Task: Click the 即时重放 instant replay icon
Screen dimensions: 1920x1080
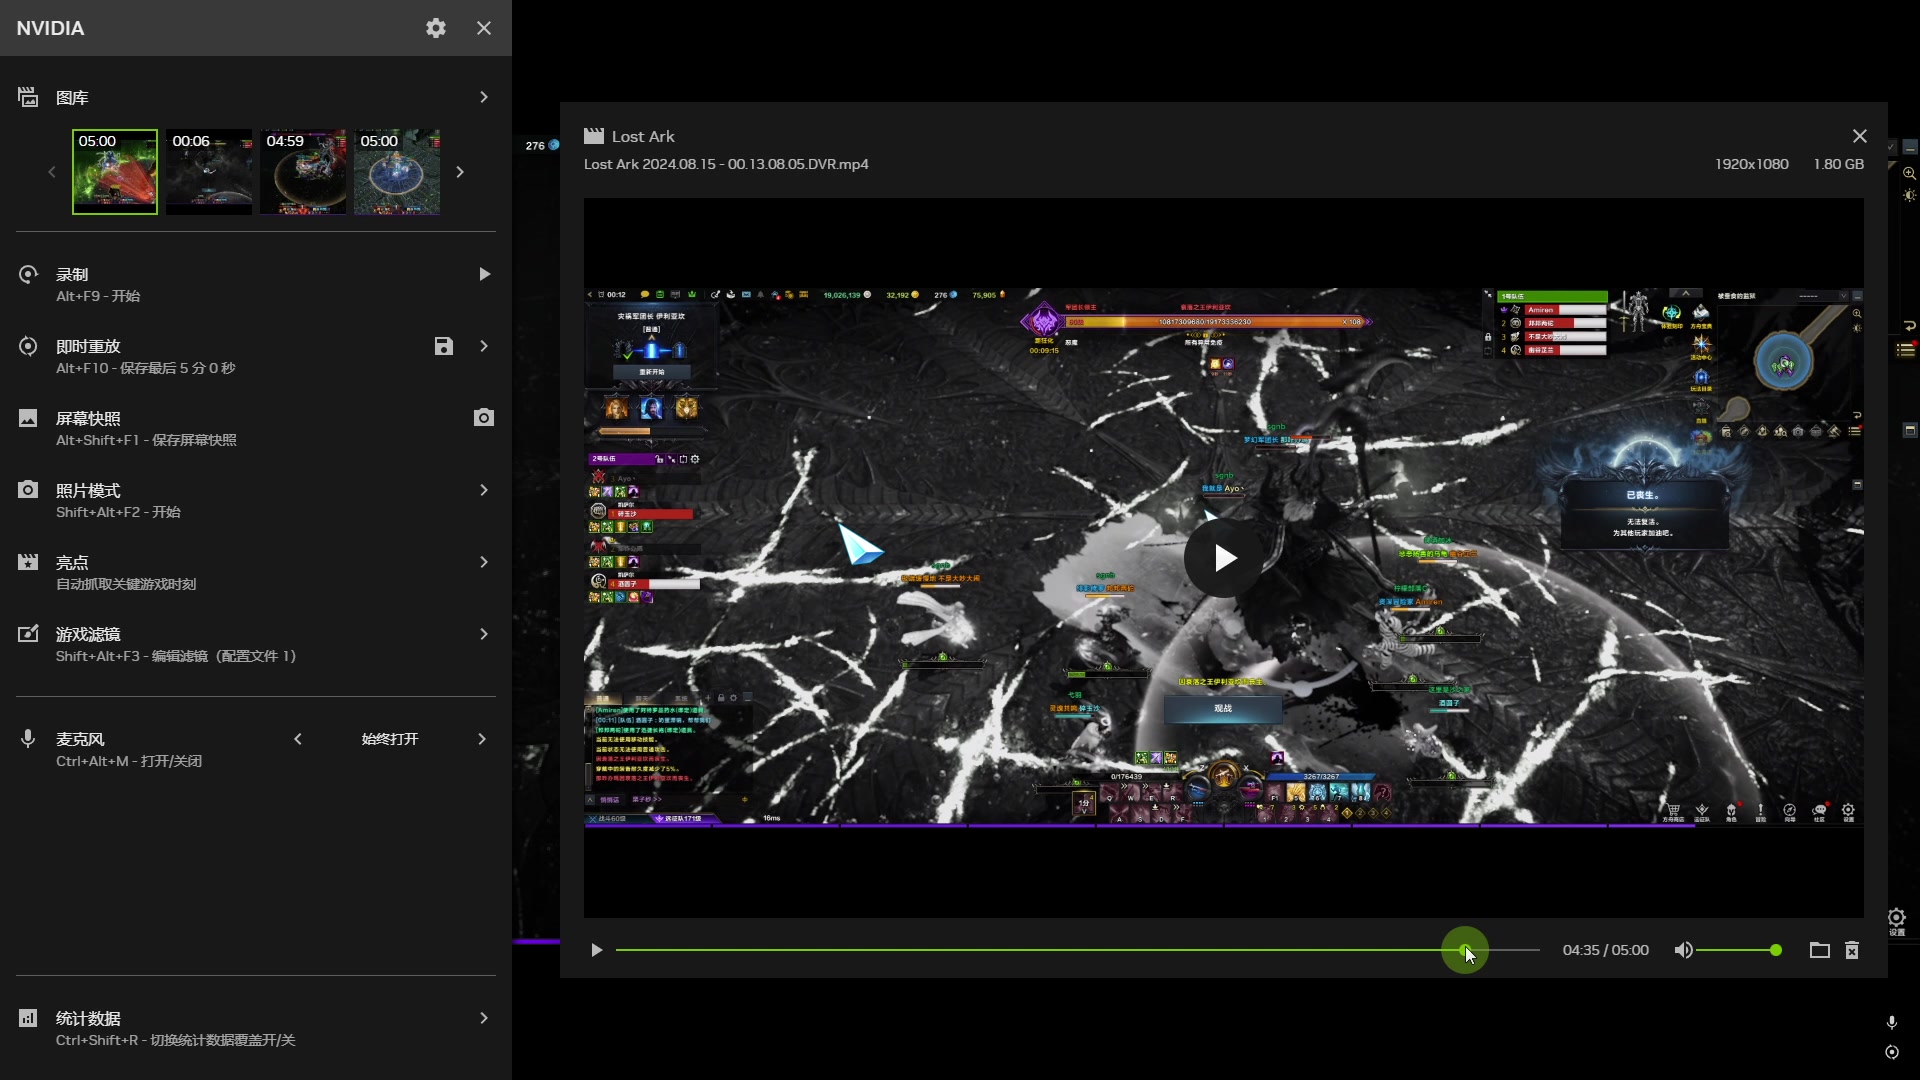Action: [x=28, y=346]
